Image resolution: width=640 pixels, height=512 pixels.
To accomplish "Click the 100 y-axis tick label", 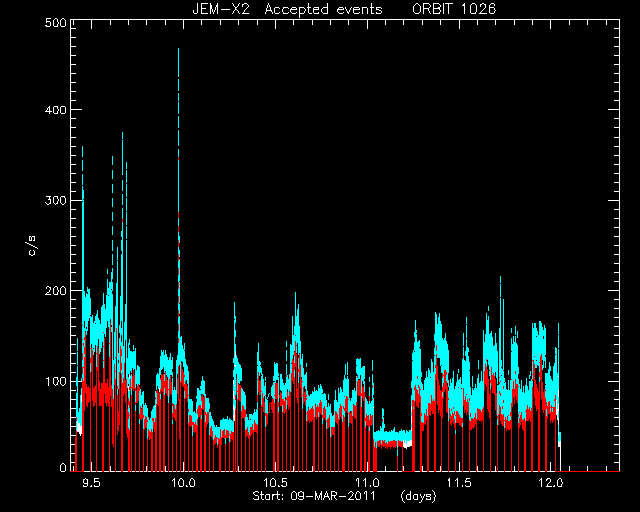I will [56, 381].
